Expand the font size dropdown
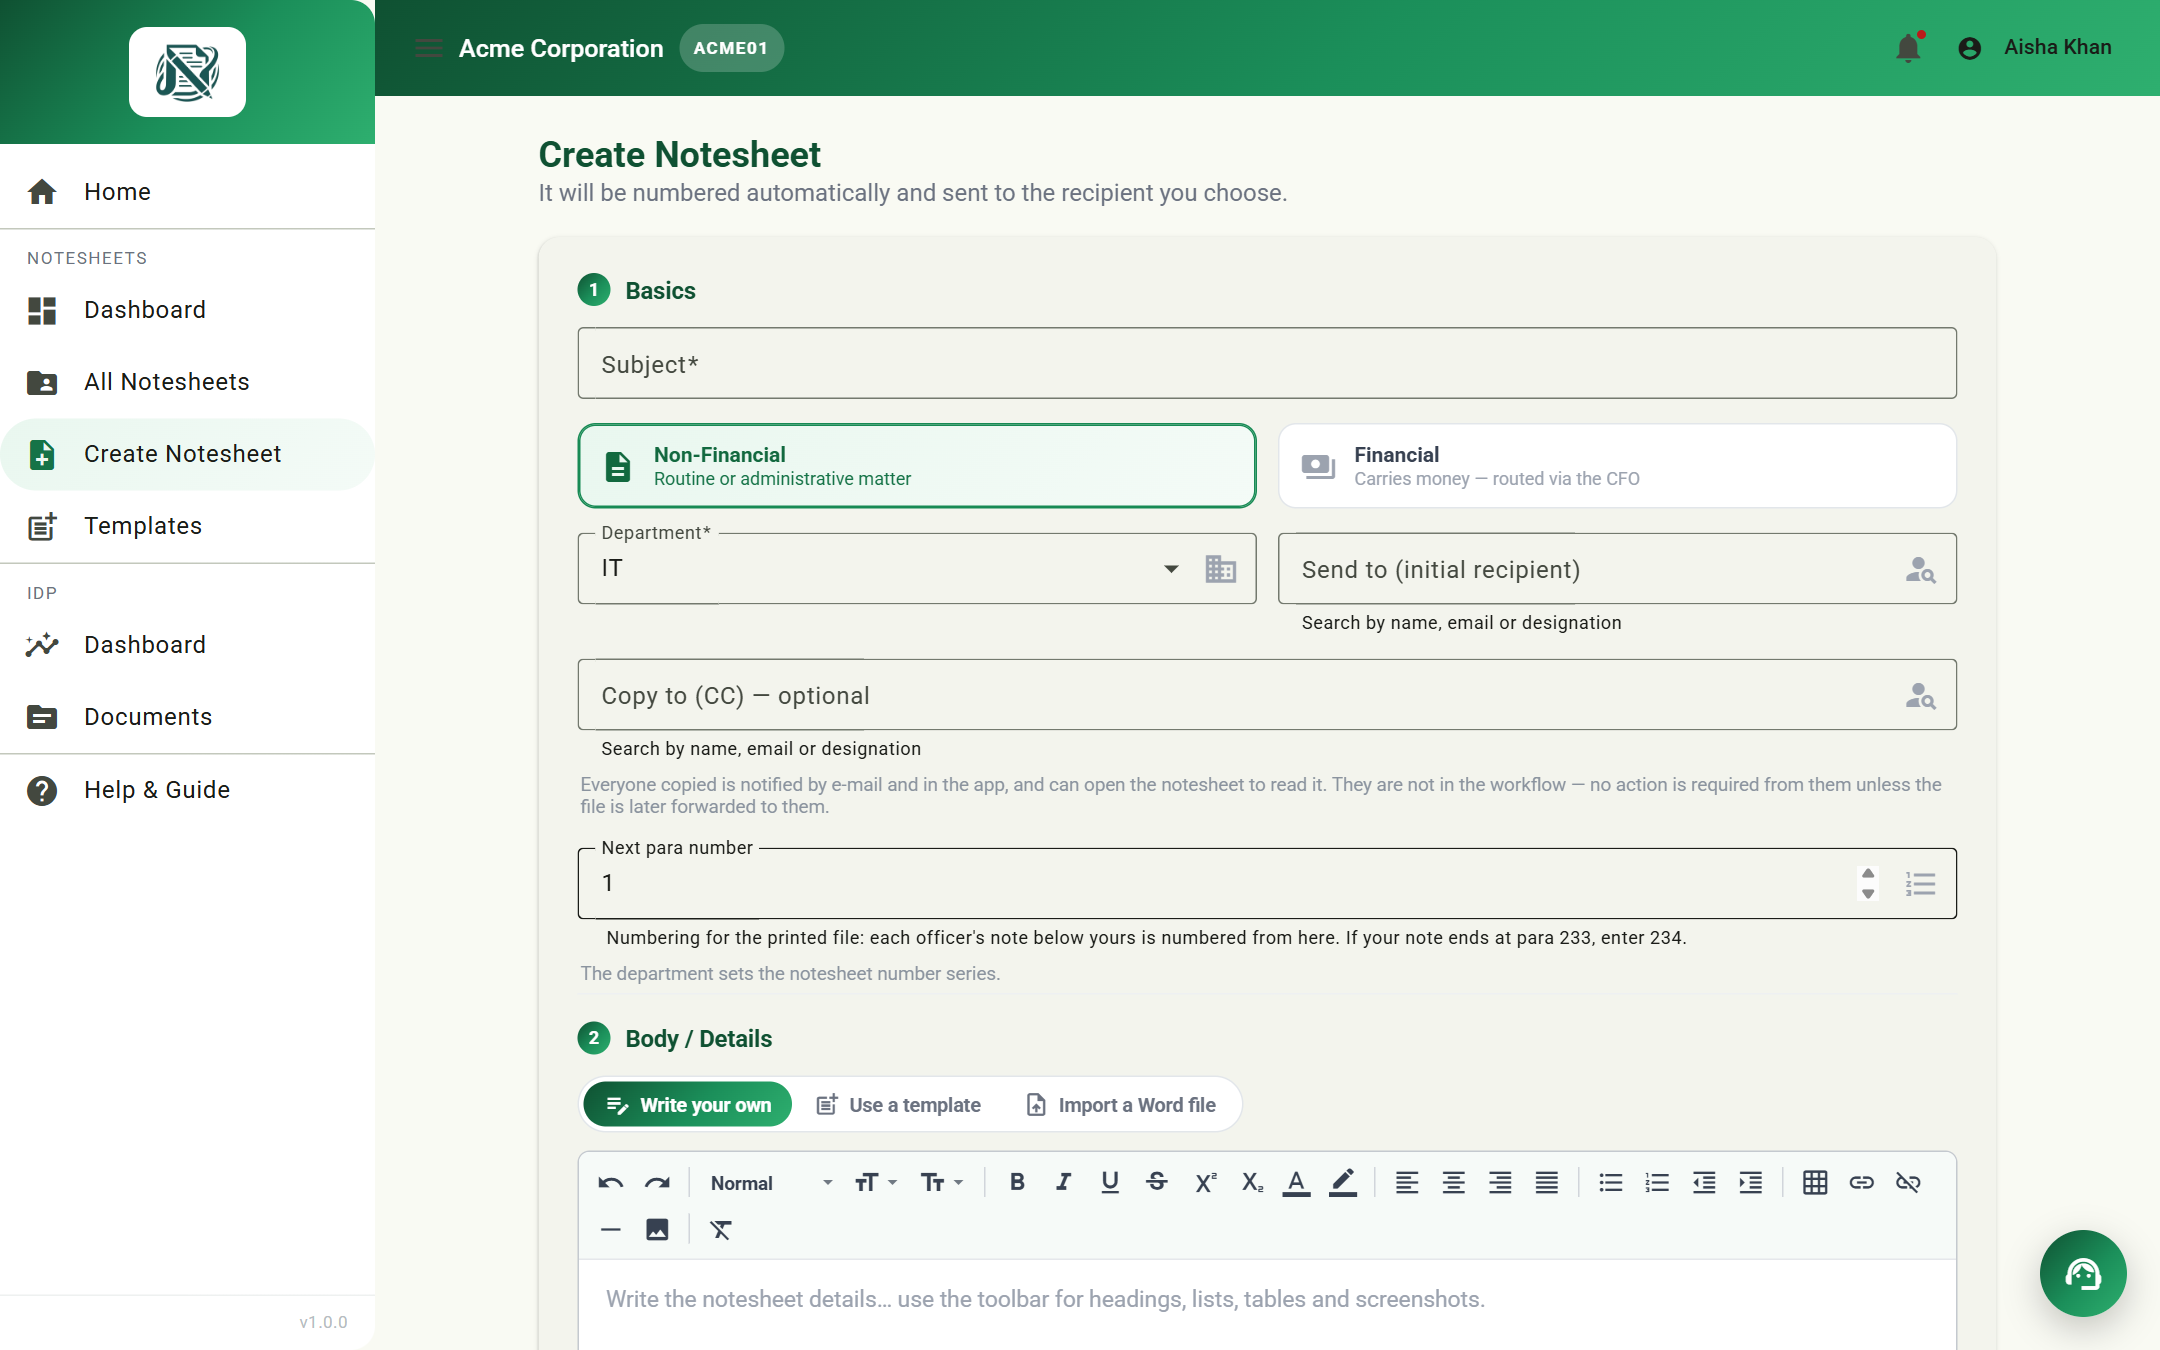Image resolution: width=2160 pixels, height=1350 pixels. pos(876,1183)
